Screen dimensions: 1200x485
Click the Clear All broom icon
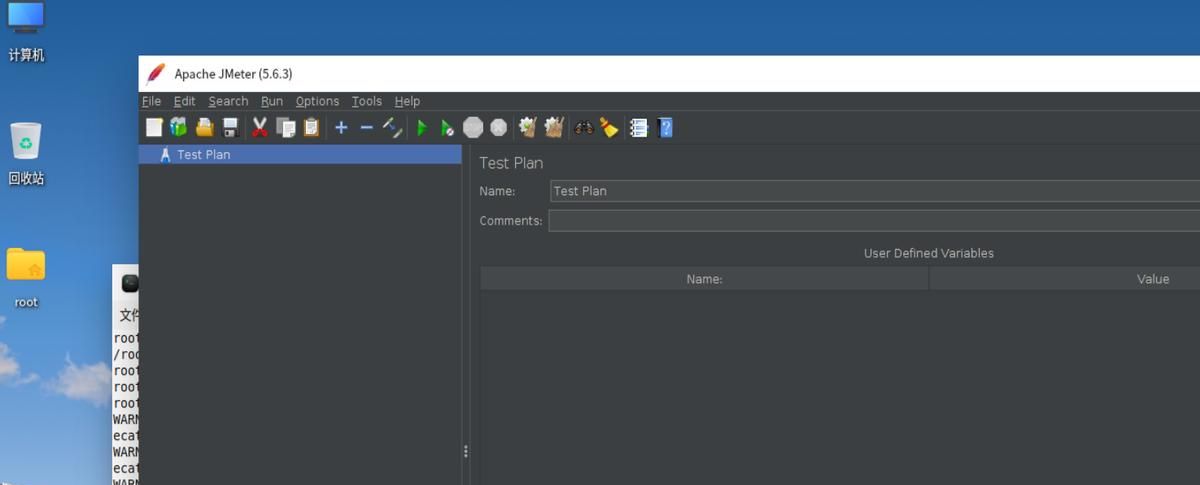pyautogui.click(x=609, y=128)
